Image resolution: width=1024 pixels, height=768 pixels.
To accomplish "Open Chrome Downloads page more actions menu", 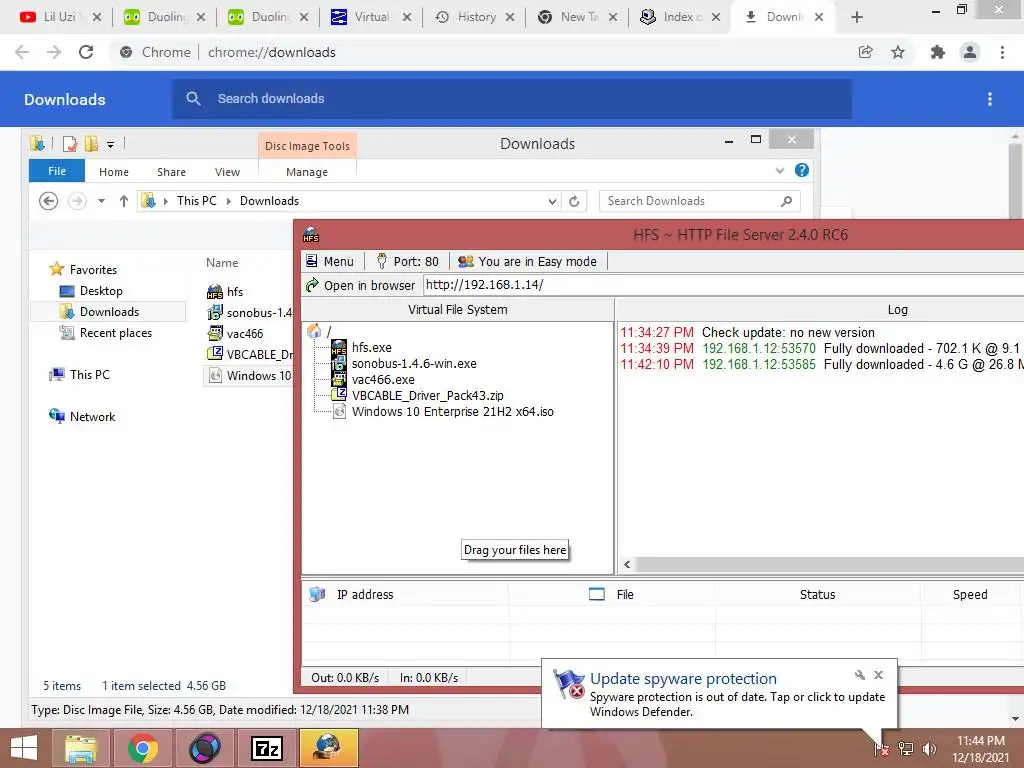I will [x=989, y=99].
